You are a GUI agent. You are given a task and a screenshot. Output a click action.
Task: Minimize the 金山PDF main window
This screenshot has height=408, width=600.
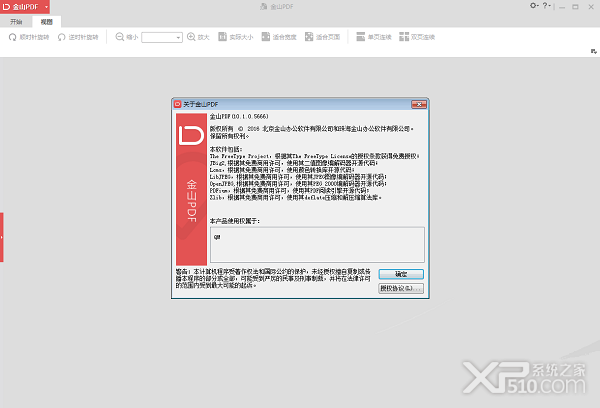[x=562, y=7]
